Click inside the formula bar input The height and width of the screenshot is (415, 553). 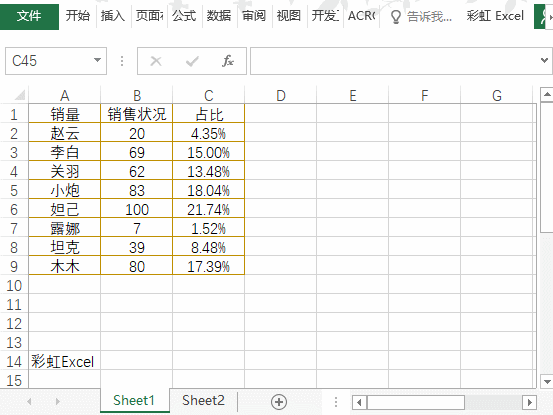pos(394,61)
